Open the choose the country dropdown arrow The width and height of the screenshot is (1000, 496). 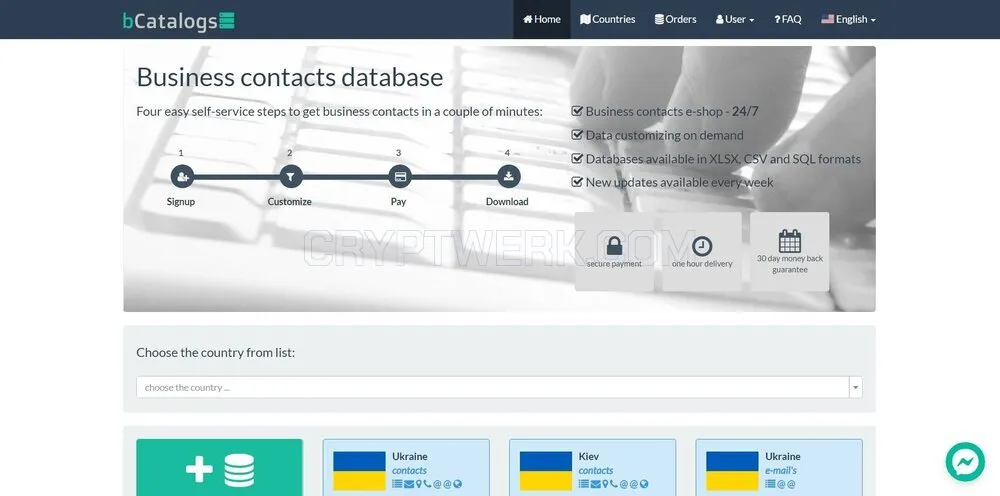[856, 387]
